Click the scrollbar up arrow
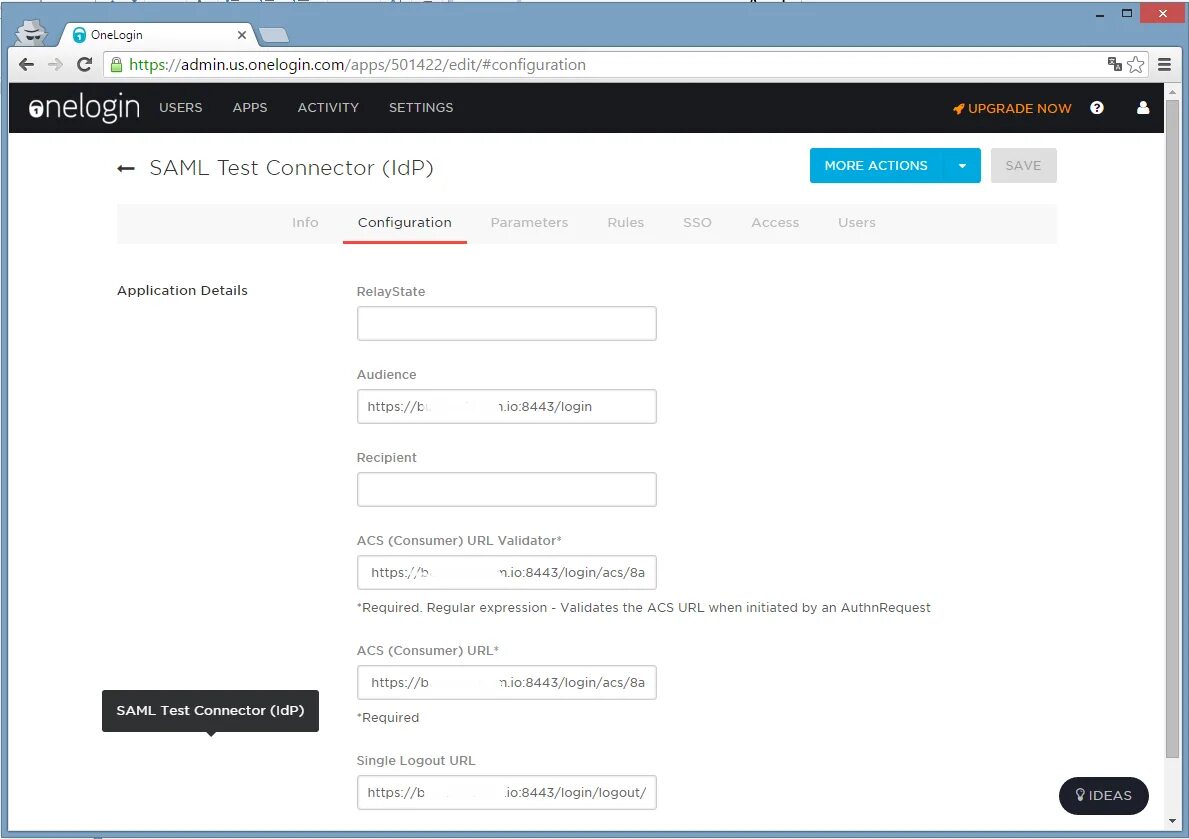Viewport: 1189px width, 839px height. (x=1172, y=91)
